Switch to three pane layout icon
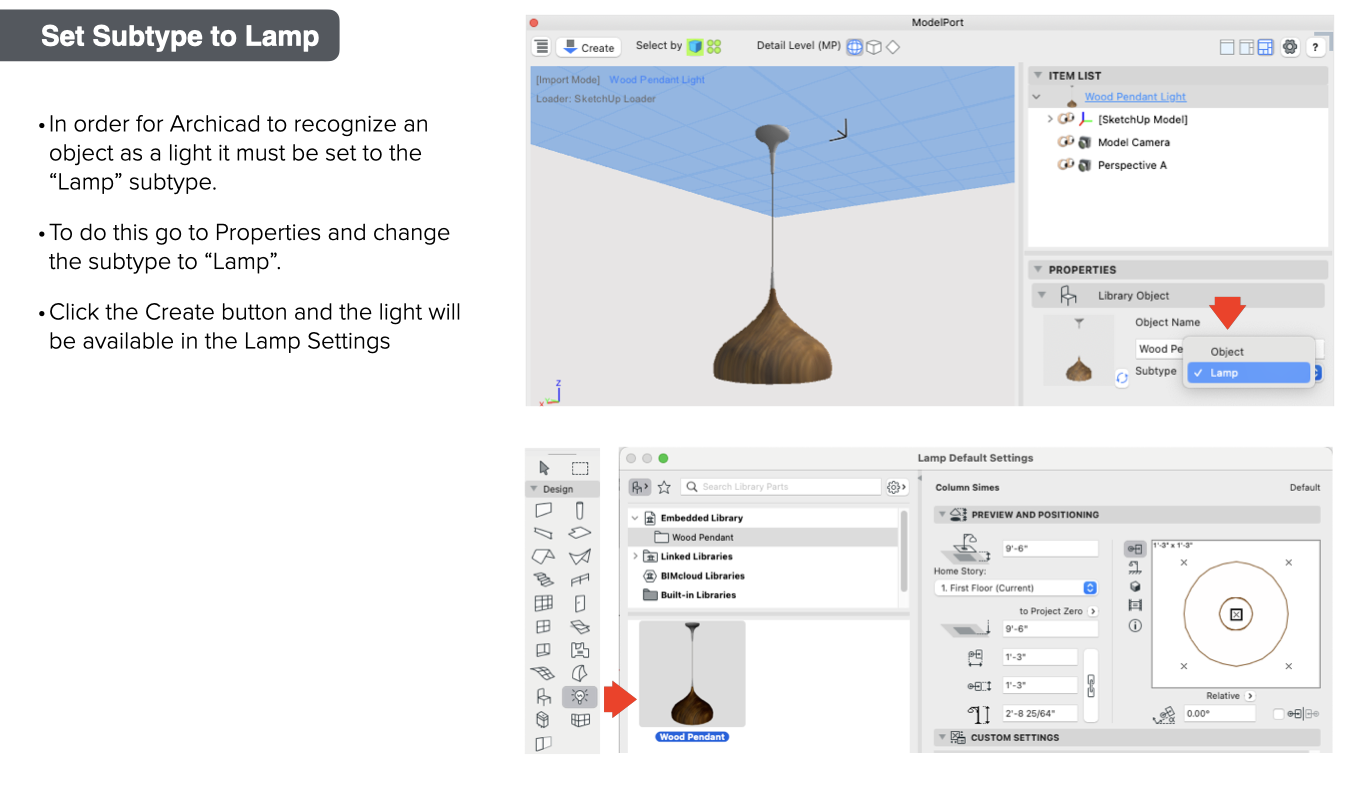The image size is (1364, 802). coord(1266,47)
